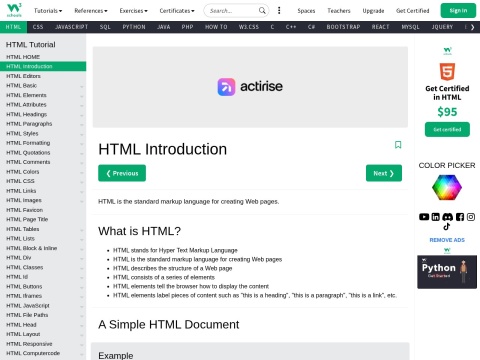This screenshot has width=480, height=360.
Task: Show more languages with right arrow
Action: point(472,27)
